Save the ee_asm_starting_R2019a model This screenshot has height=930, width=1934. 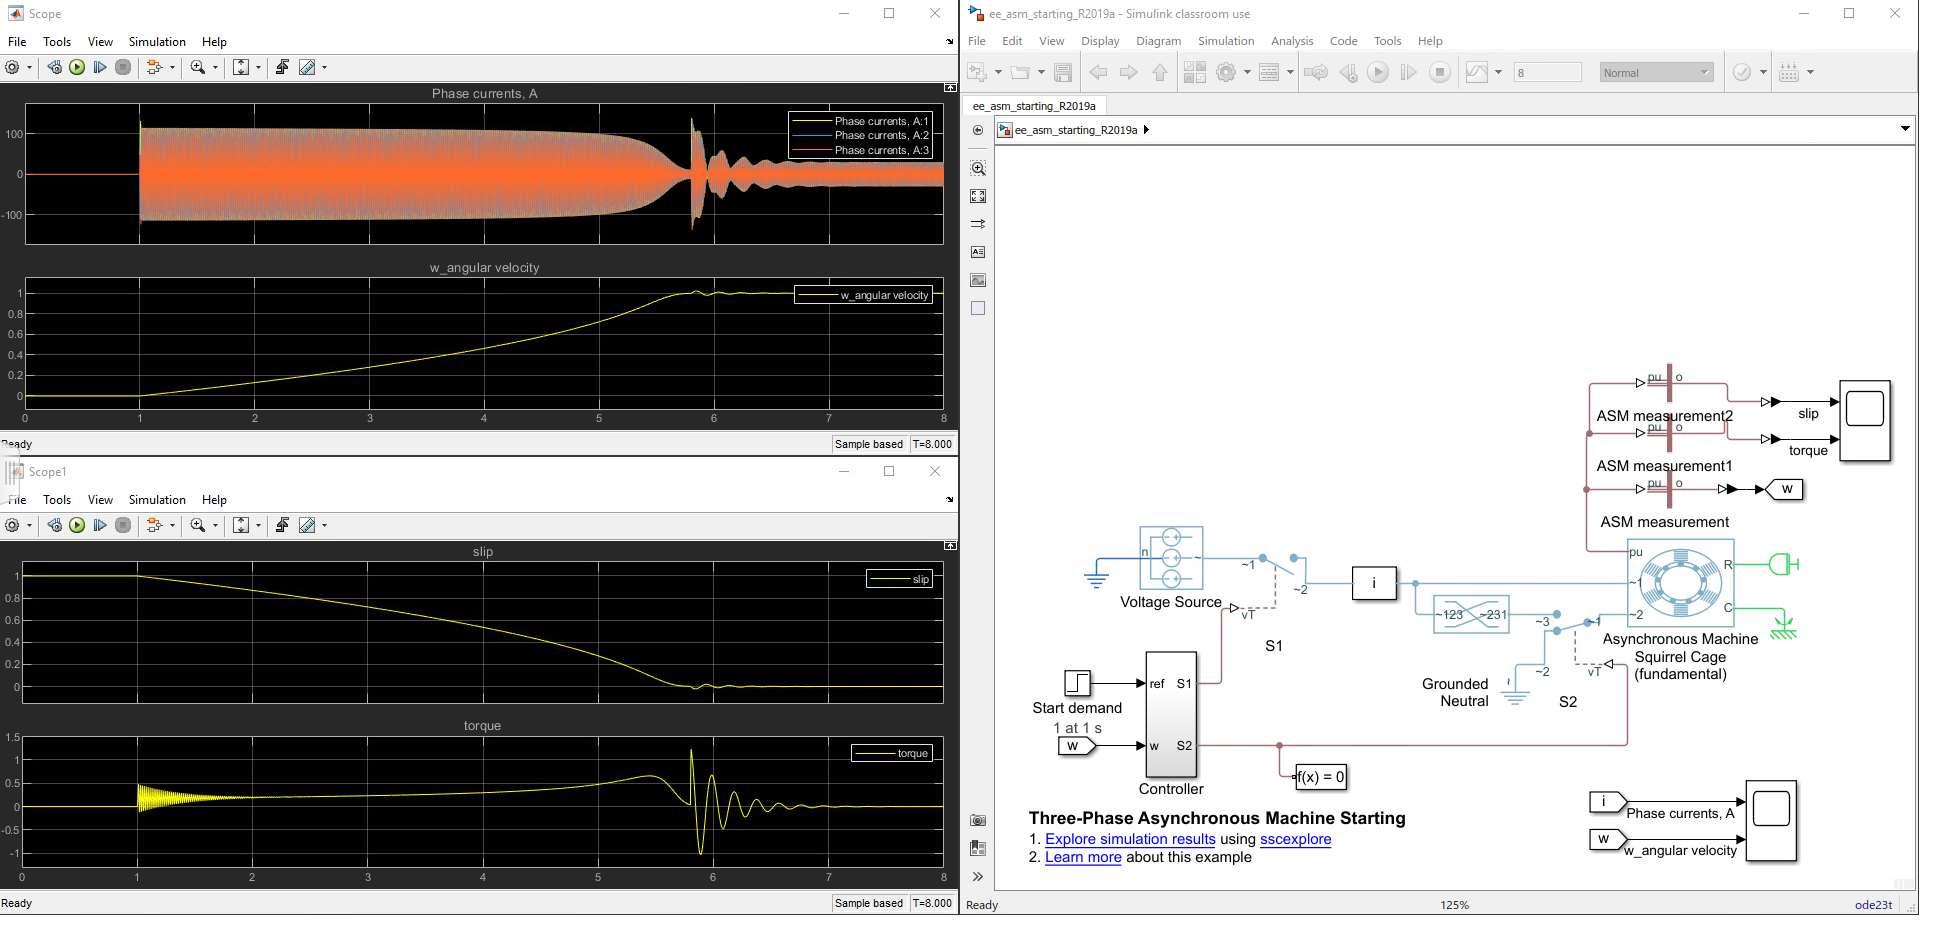pos(1063,72)
